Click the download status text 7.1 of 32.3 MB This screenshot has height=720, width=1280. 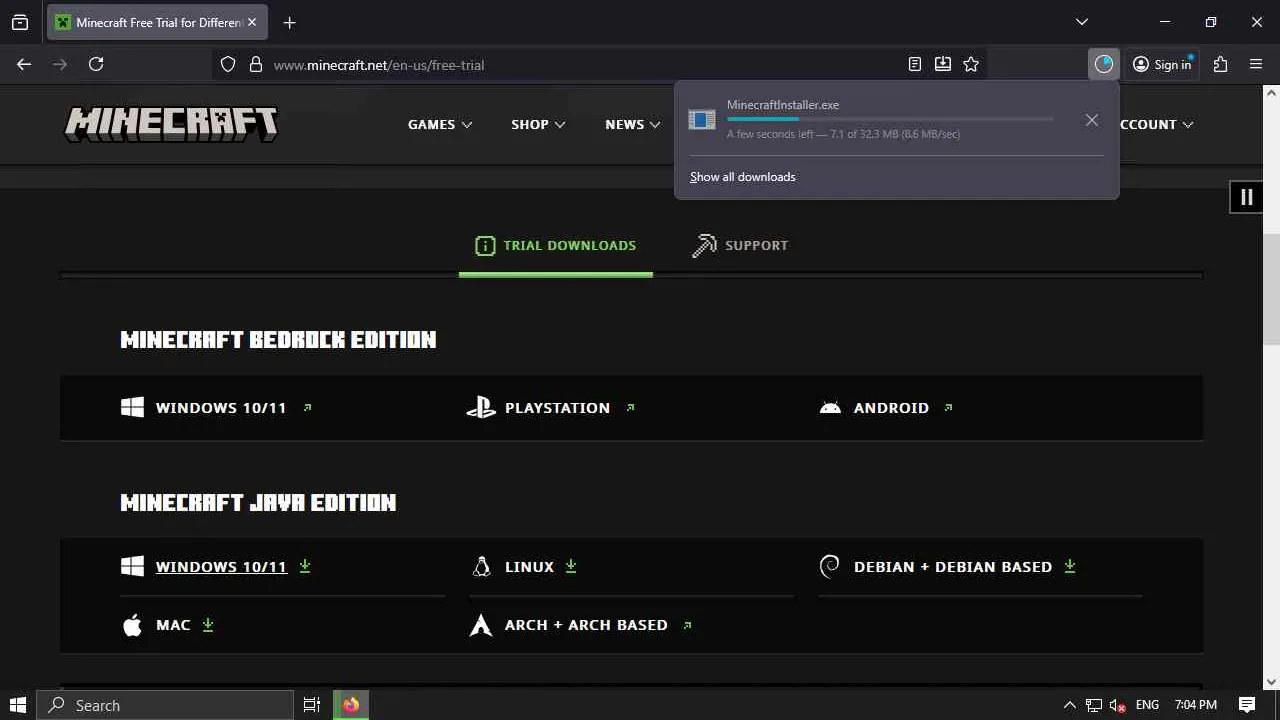pos(844,134)
